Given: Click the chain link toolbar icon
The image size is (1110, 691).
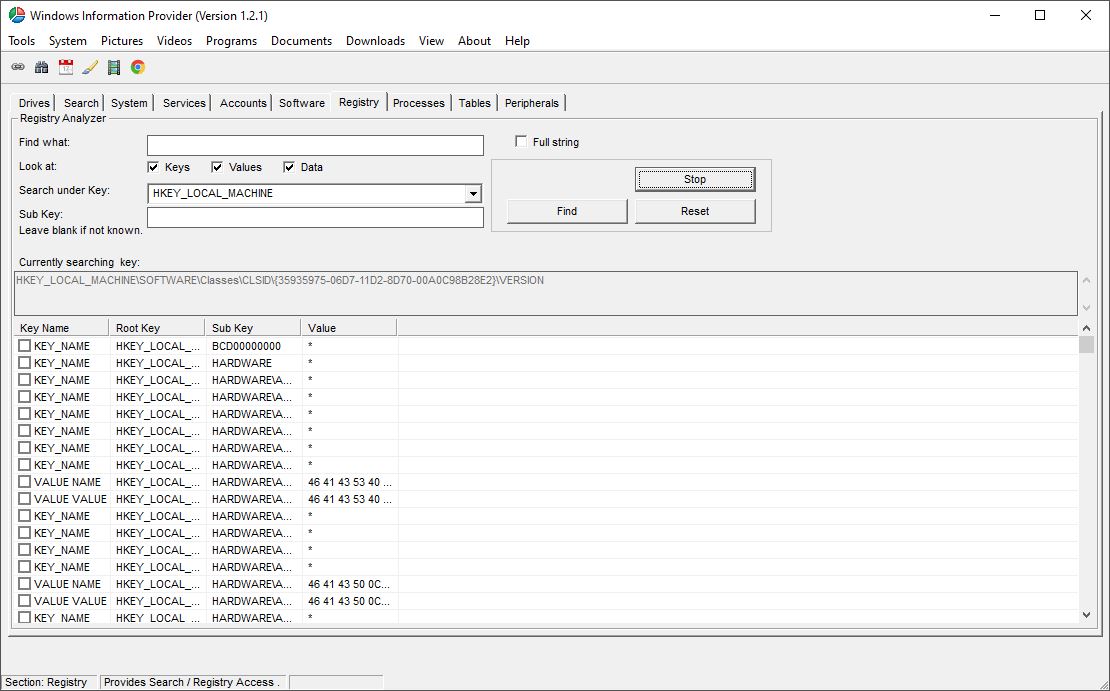Looking at the screenshot, I should coord(17,67).
